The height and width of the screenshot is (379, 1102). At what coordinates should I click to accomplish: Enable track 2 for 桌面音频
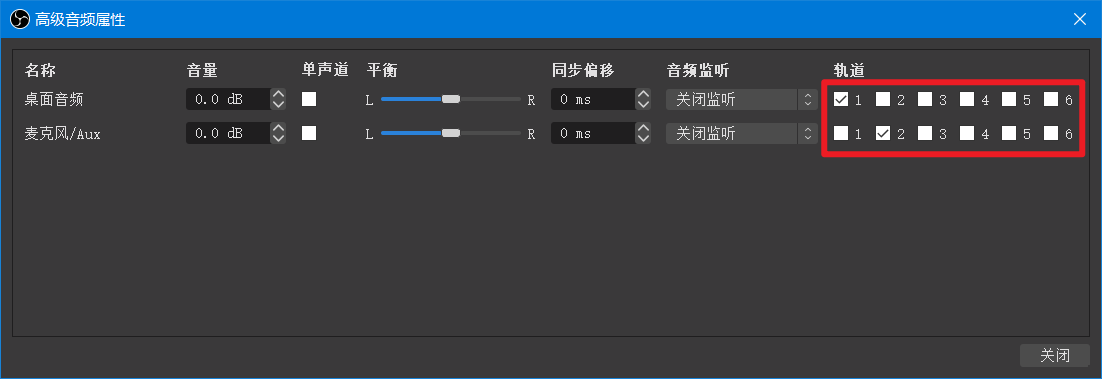883,99
